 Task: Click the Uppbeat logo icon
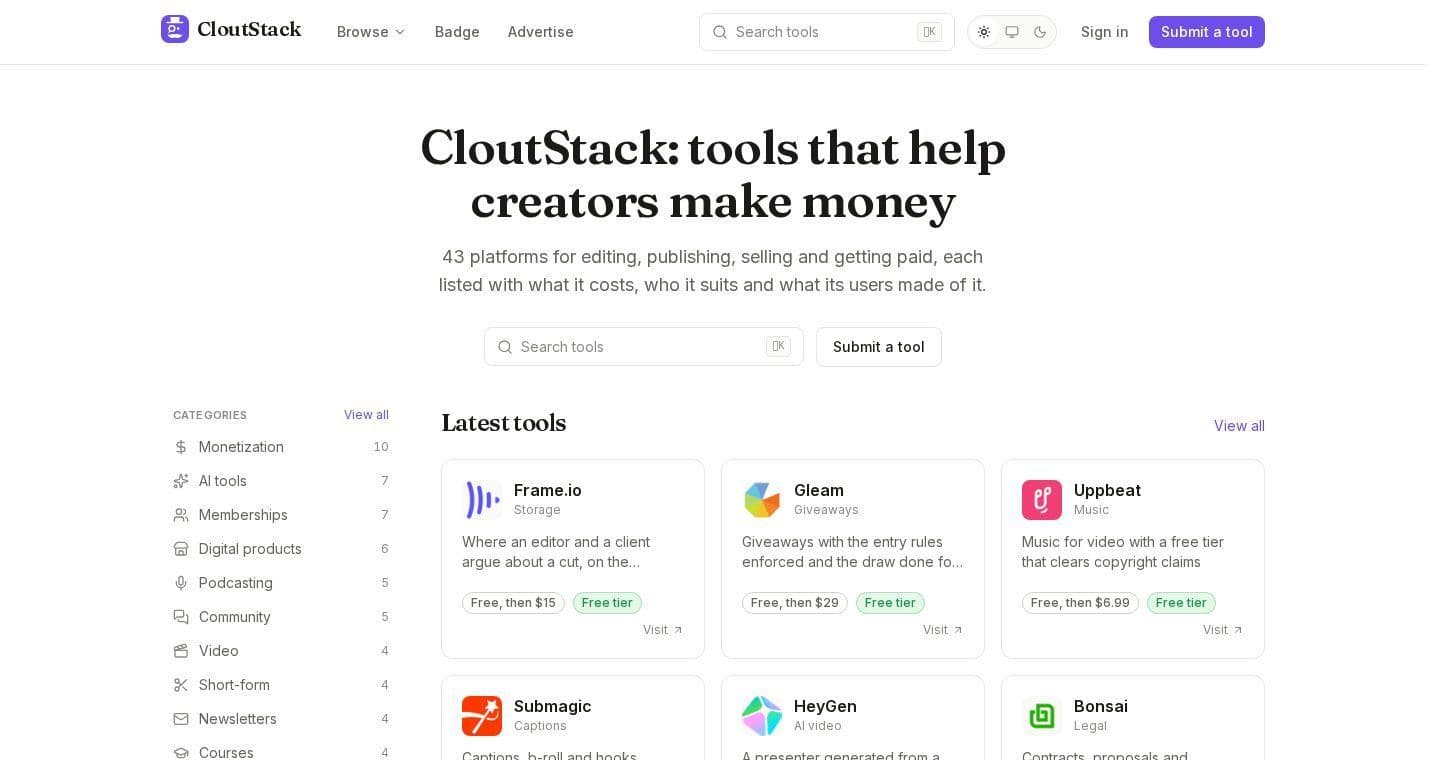coord(1042,500)
